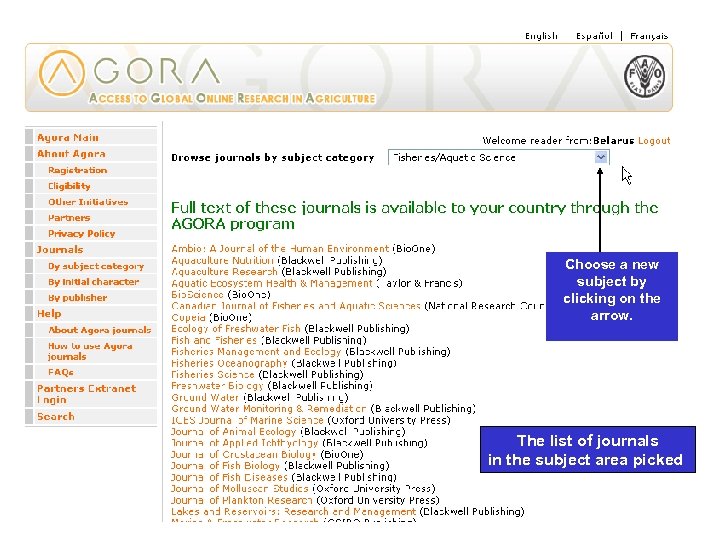Screen dimensions: 720x540
Task: Open Fisheries Science journal link
Action: pos(213,374)
